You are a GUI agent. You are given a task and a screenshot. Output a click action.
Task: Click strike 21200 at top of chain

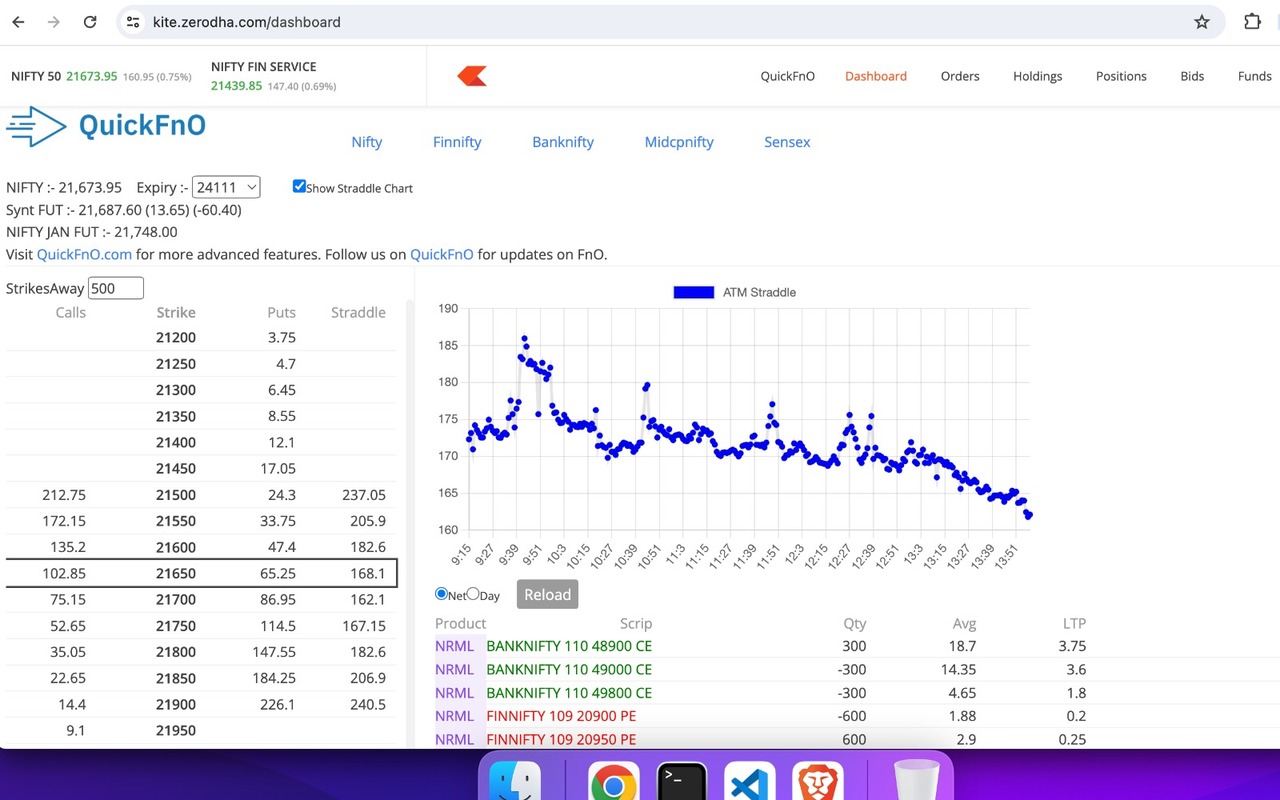pos(176,337)
